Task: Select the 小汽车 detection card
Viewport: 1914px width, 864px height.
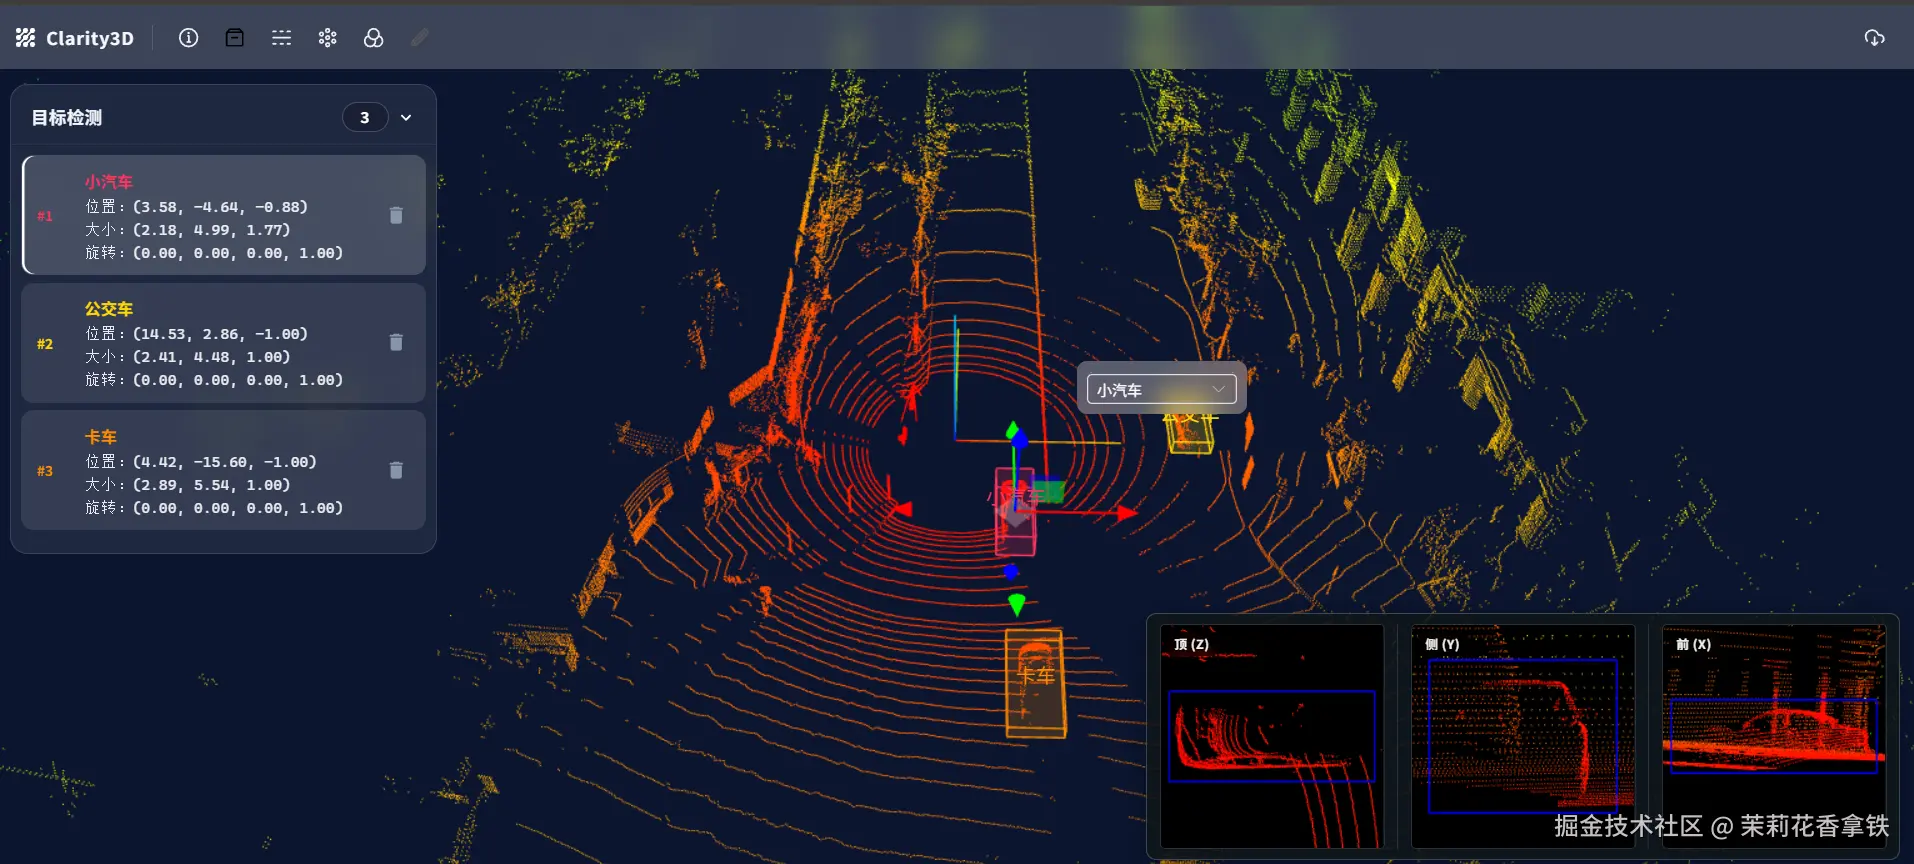Action: point(224,215)
